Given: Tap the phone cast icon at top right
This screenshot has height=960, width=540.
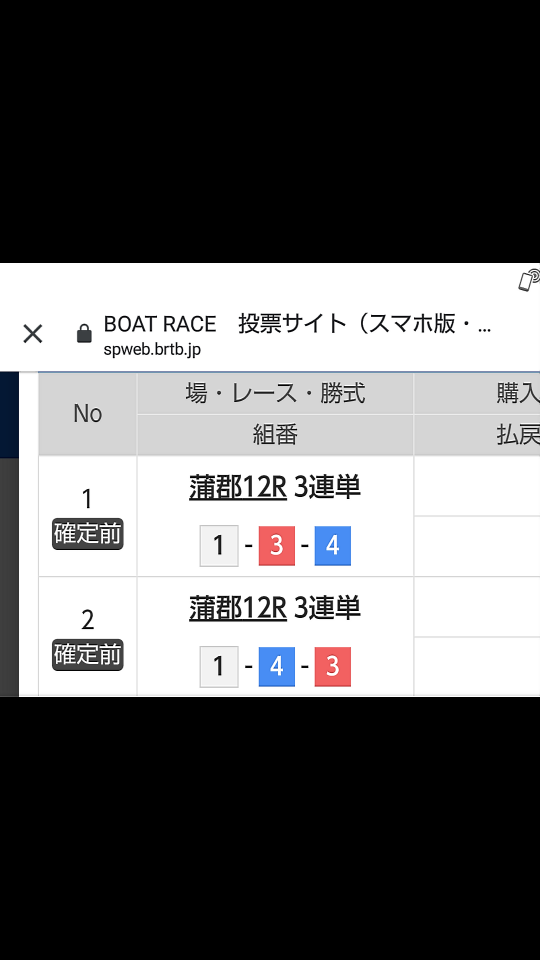Looking at the screenshot, I should (x=528, y=280).
